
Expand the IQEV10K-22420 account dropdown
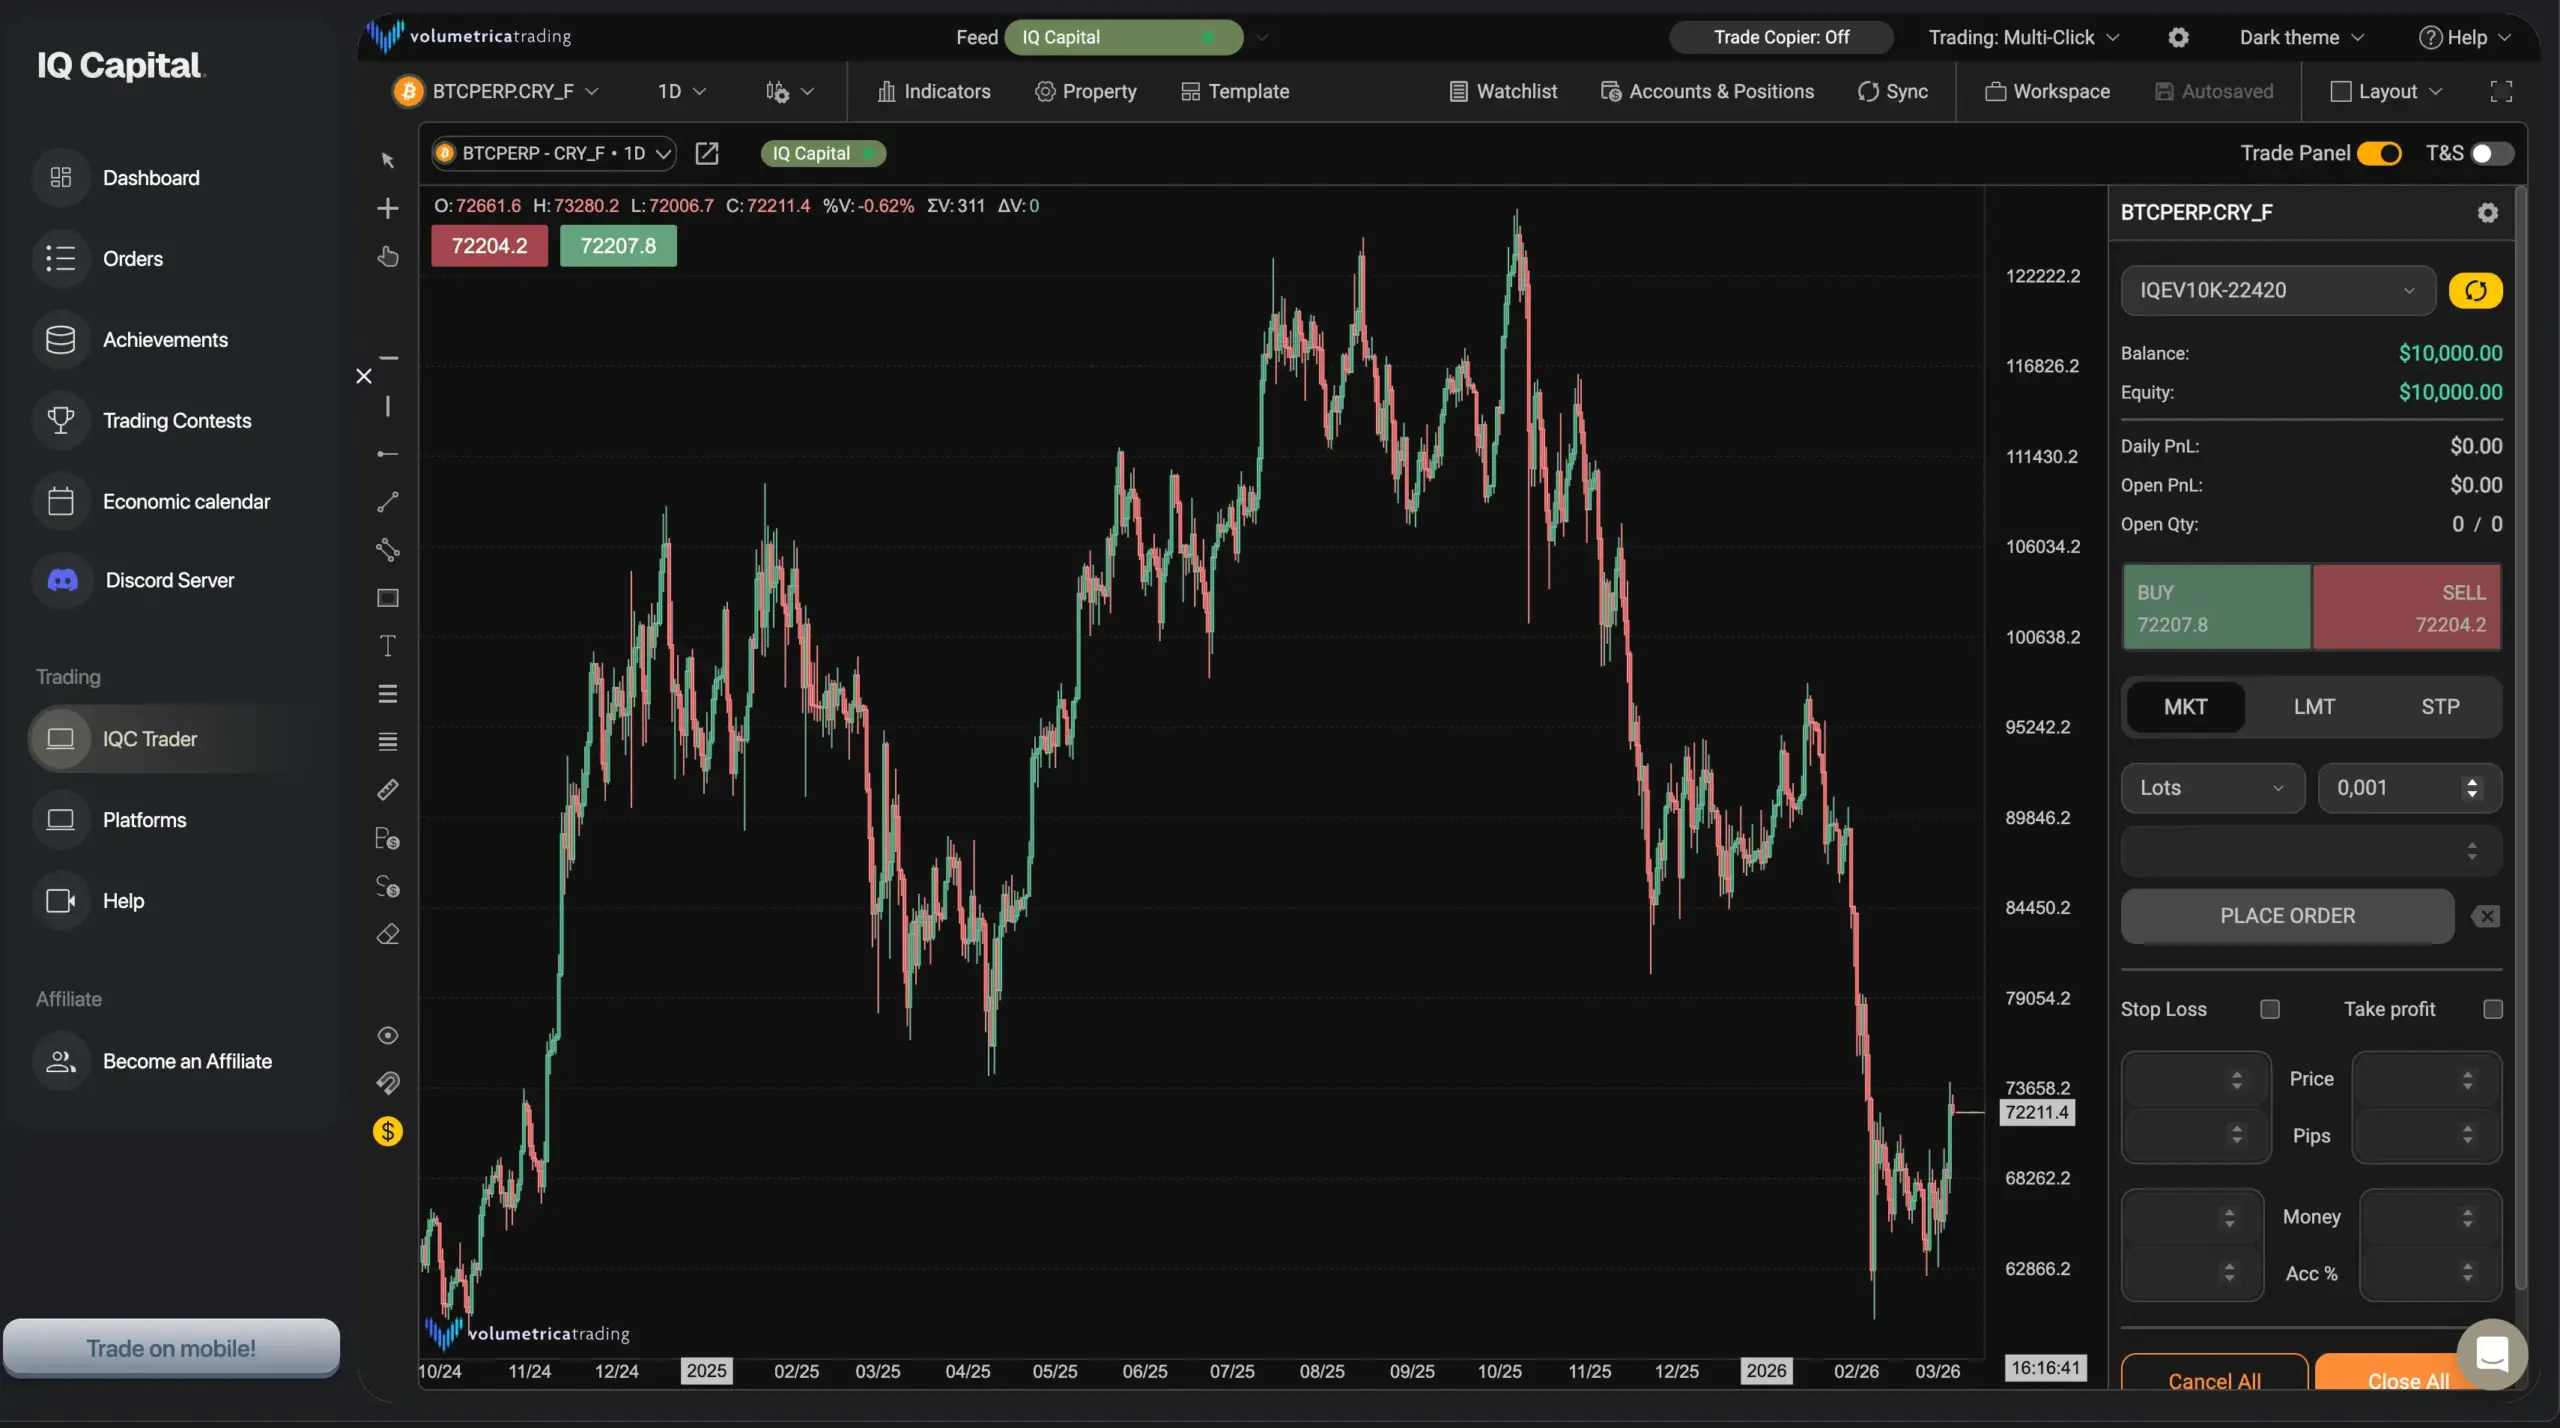click(x=2277, y=291)
